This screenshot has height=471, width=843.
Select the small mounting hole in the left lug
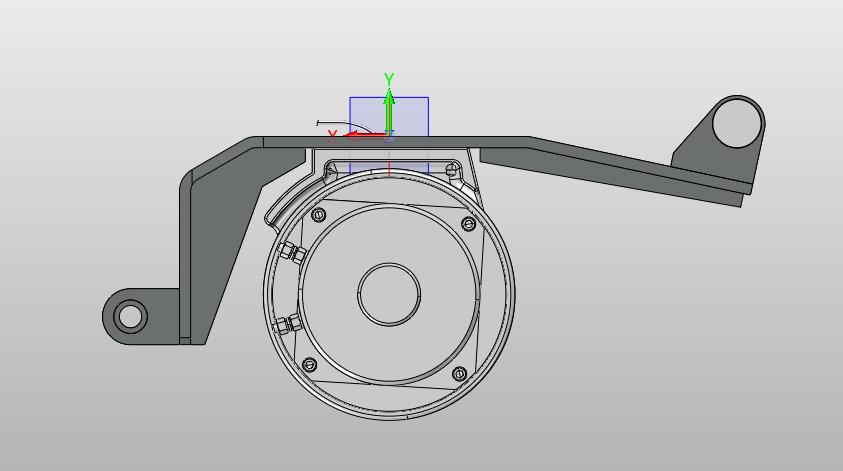pos(130,316)
